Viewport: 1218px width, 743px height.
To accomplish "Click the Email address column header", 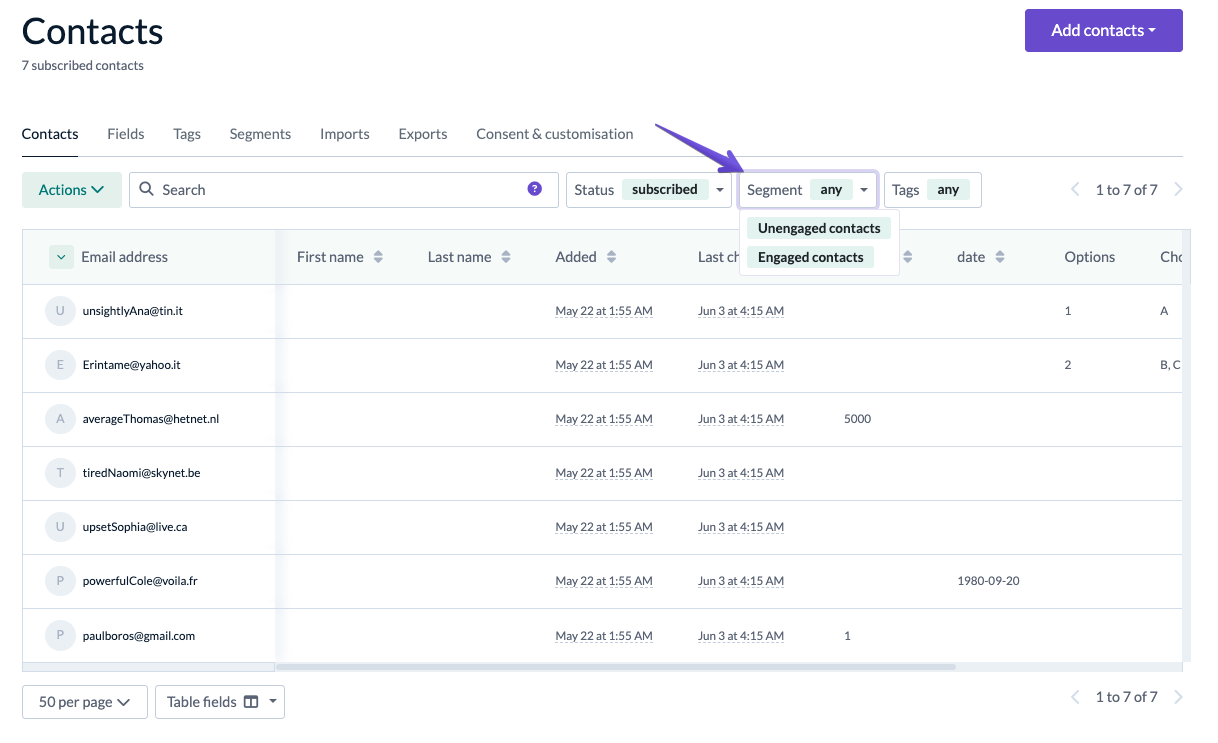I will [125, 257].
